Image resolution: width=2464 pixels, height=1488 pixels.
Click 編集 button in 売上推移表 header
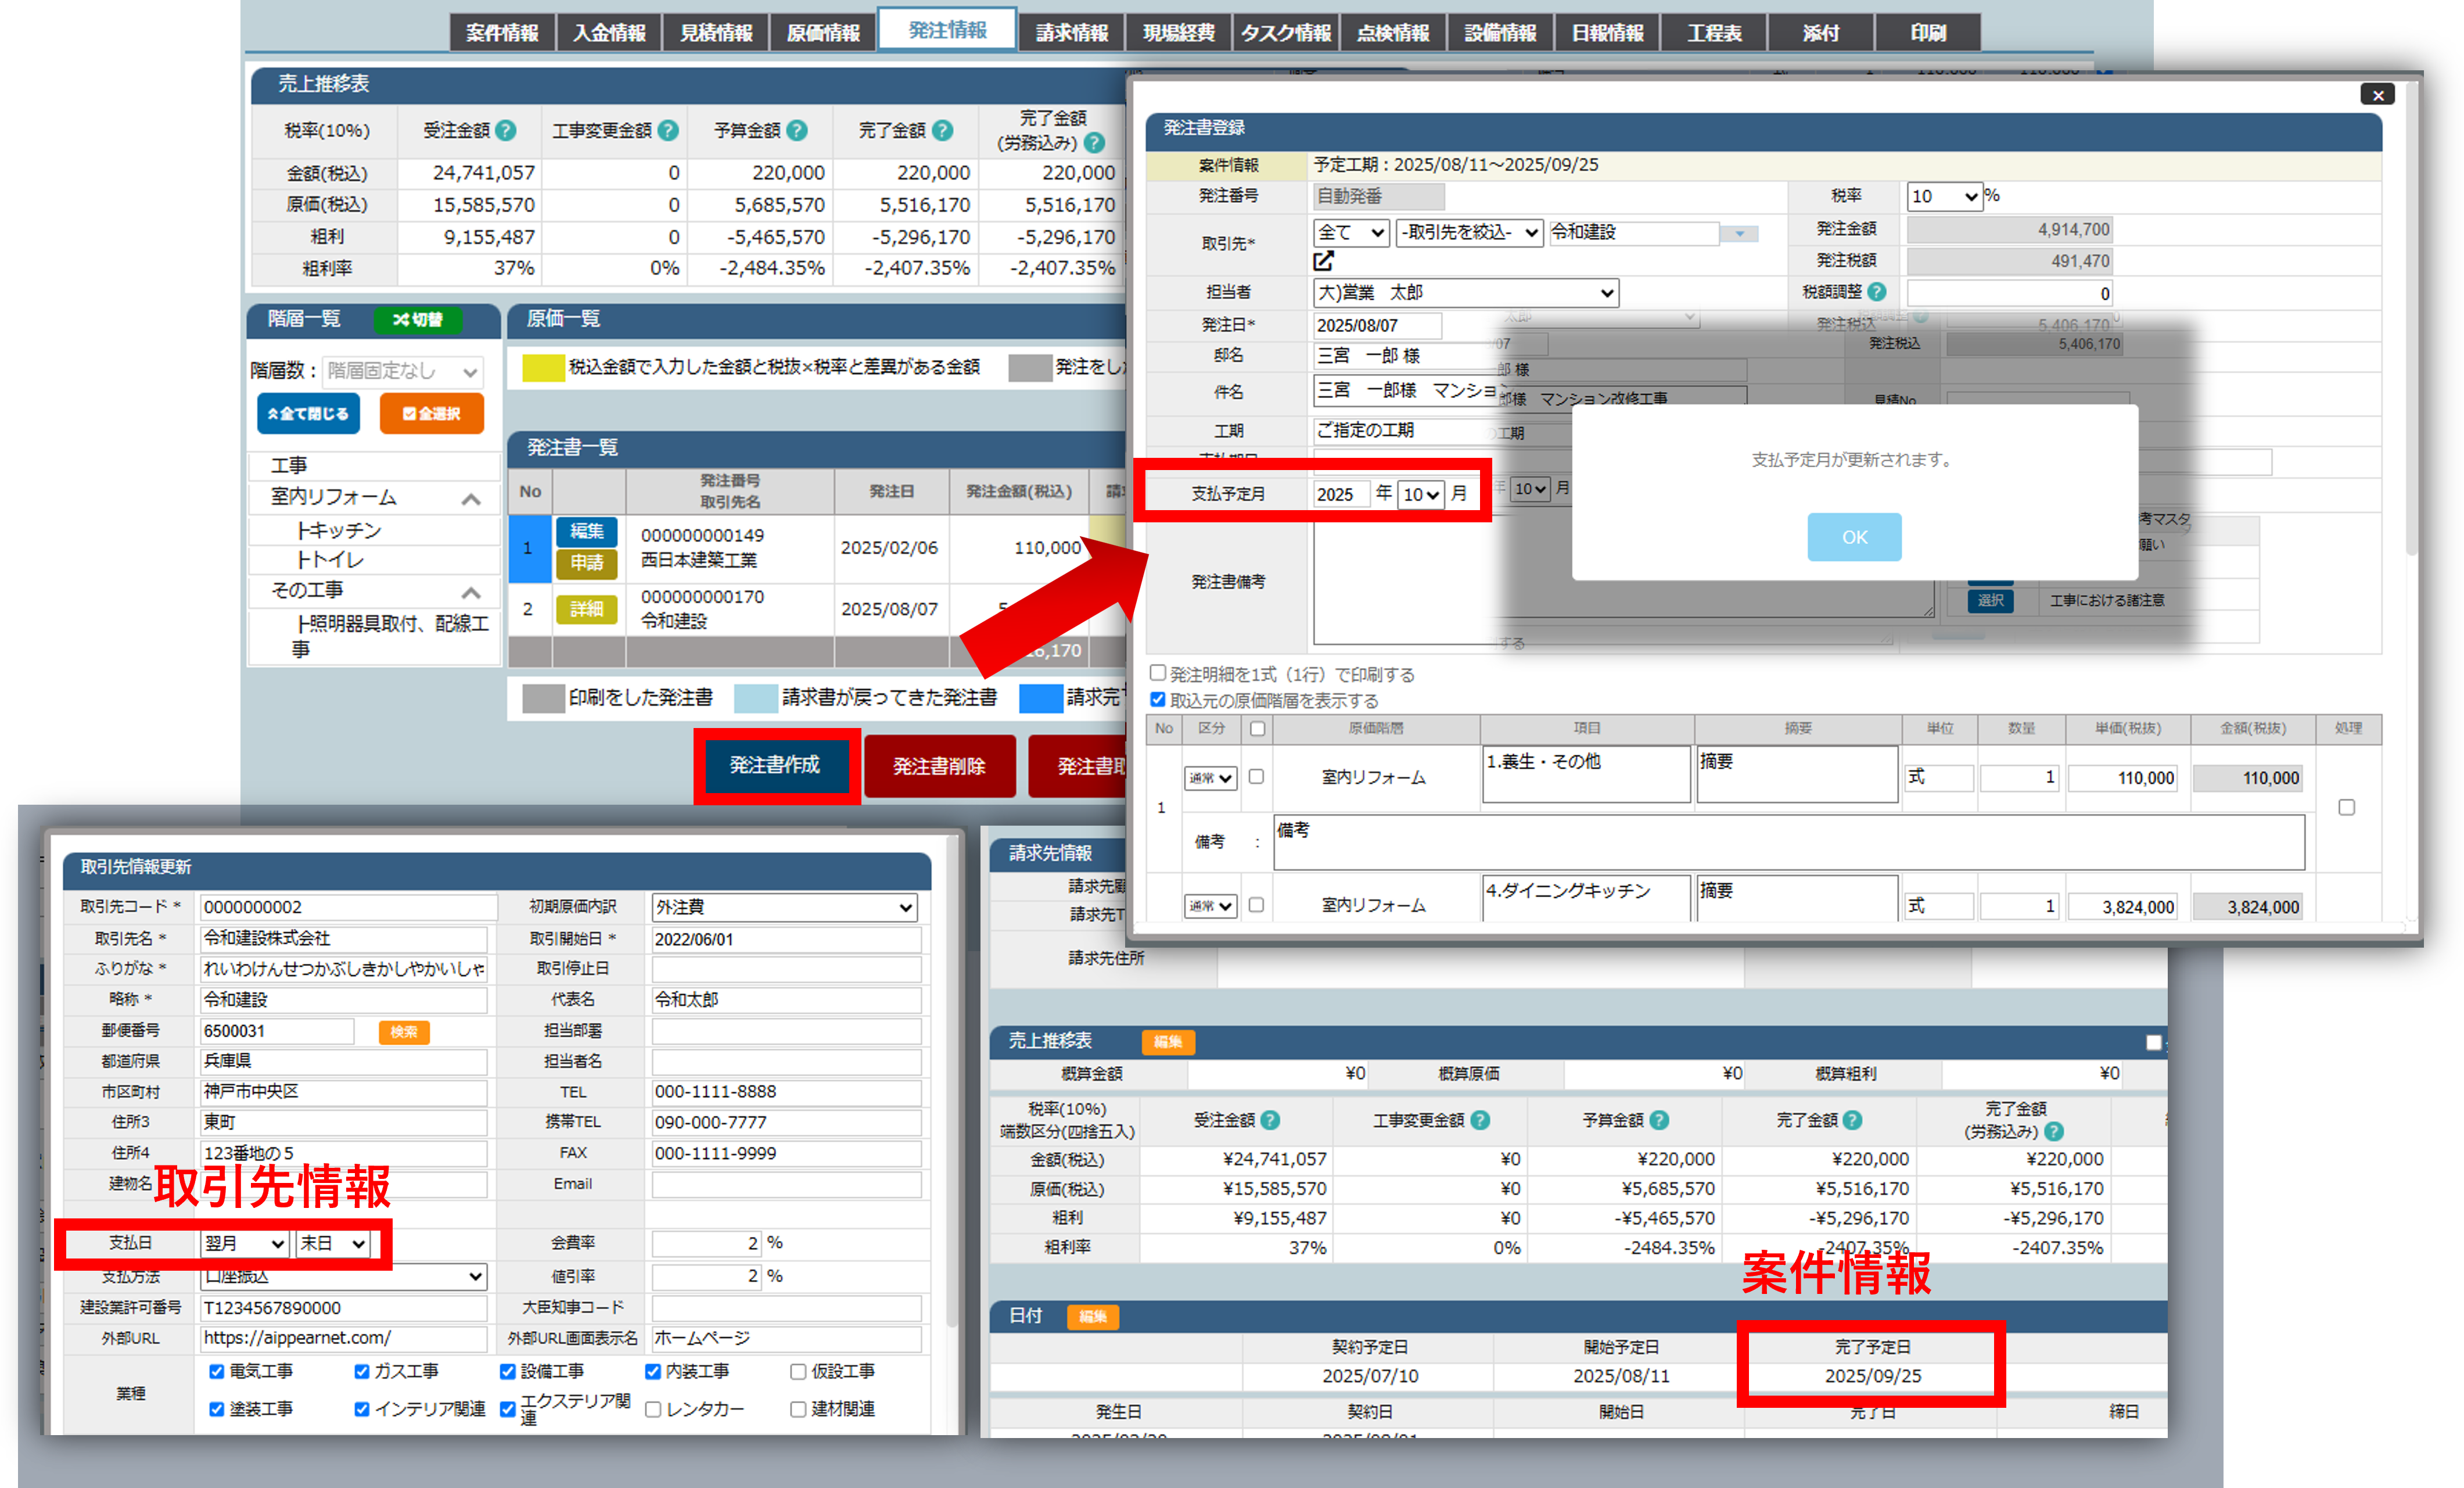click(1168, 1042)
